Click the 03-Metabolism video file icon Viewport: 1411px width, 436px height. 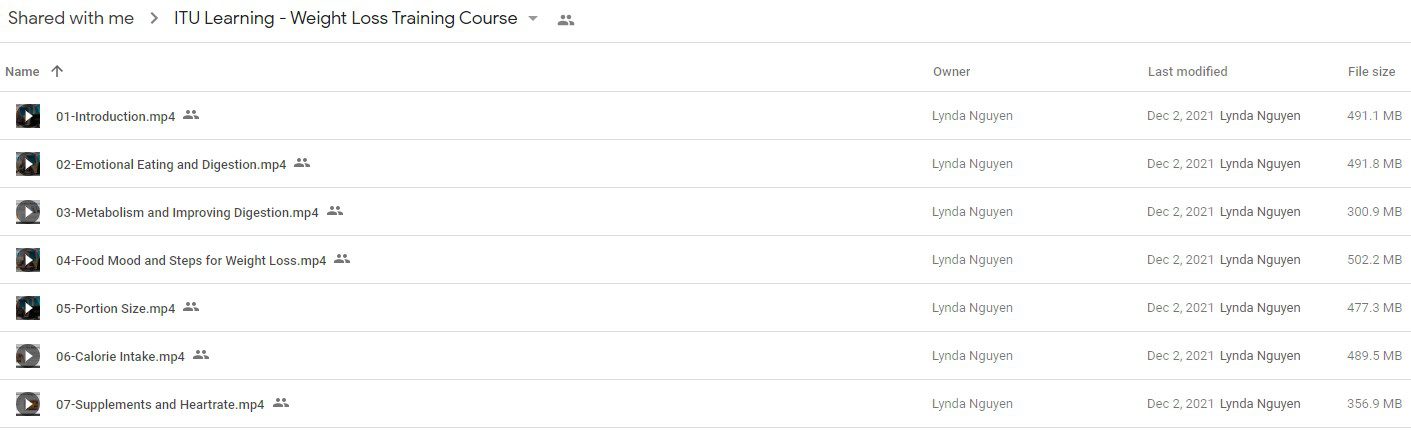coord(28,212)
